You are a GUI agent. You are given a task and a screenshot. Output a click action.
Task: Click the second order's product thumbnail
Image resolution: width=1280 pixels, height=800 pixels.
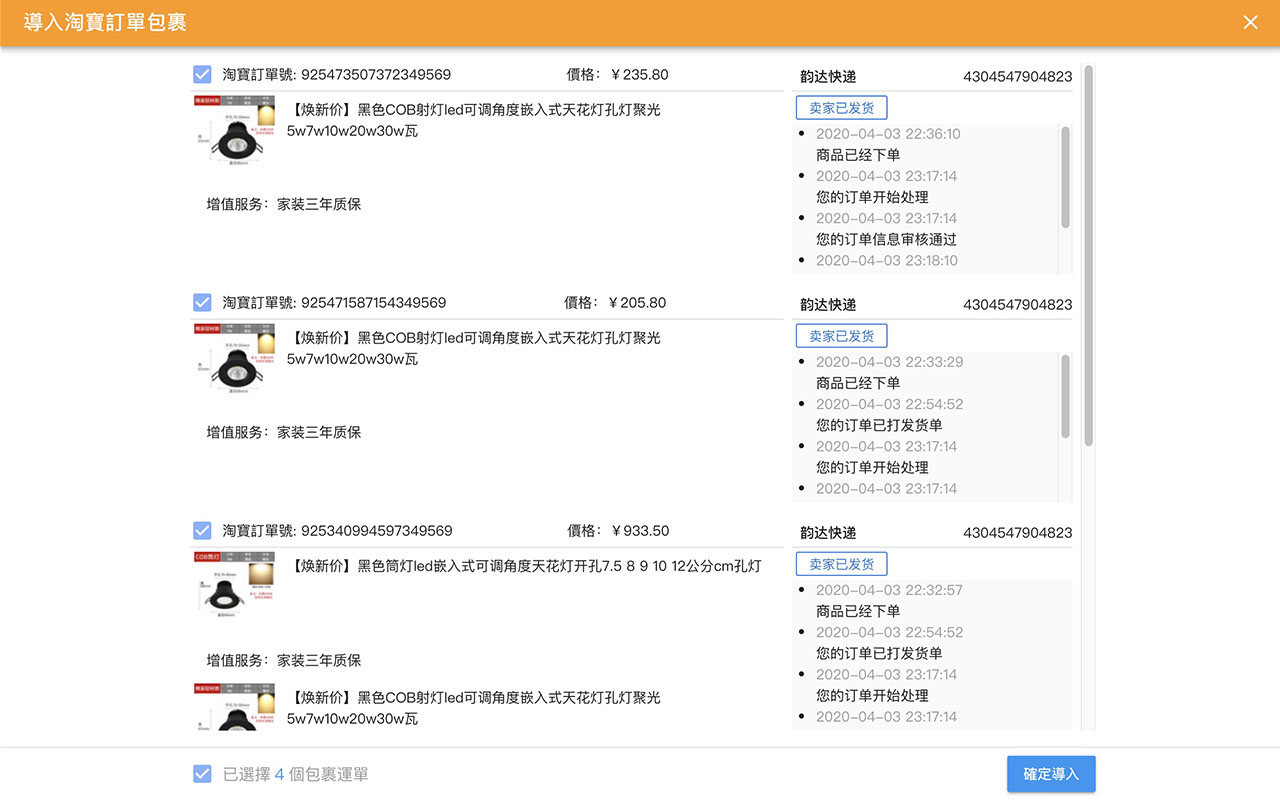click(233, 358)
